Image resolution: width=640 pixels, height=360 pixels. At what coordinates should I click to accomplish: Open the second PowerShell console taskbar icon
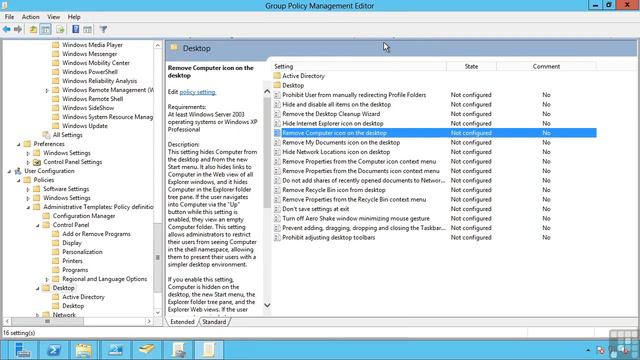[116, 350]
